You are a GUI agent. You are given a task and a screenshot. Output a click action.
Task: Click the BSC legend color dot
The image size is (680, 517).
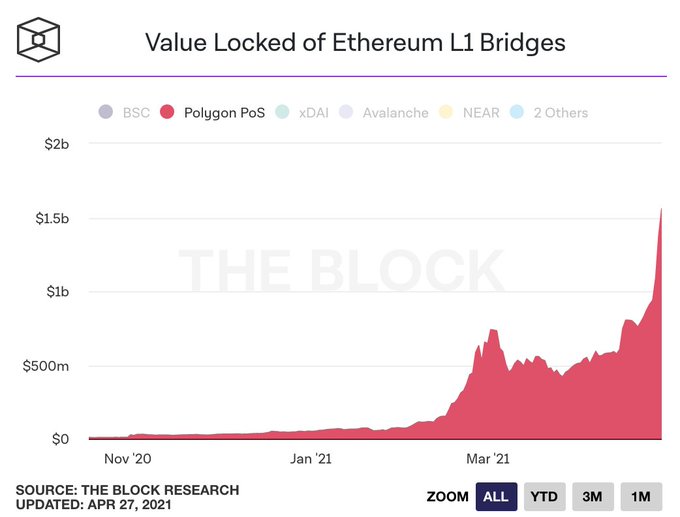pos(106,112)
